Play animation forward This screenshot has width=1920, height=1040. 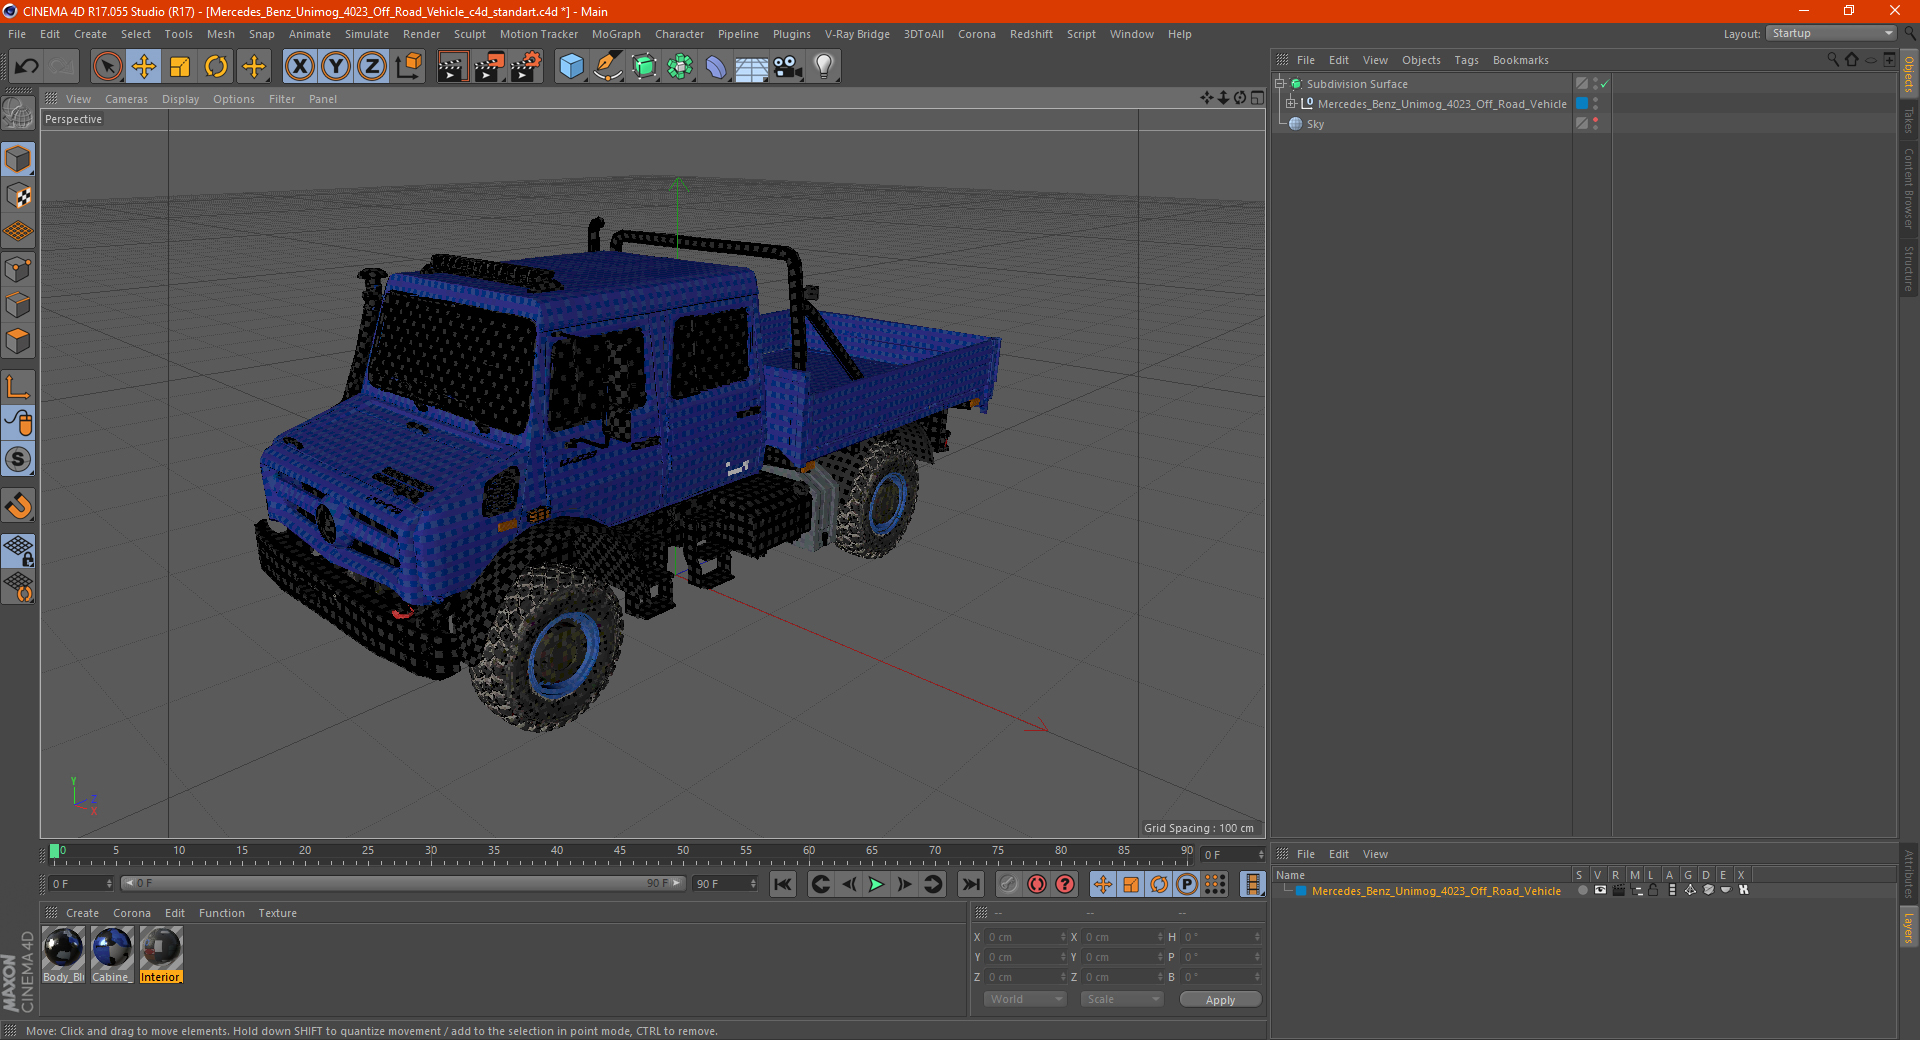tap(876, 884)
